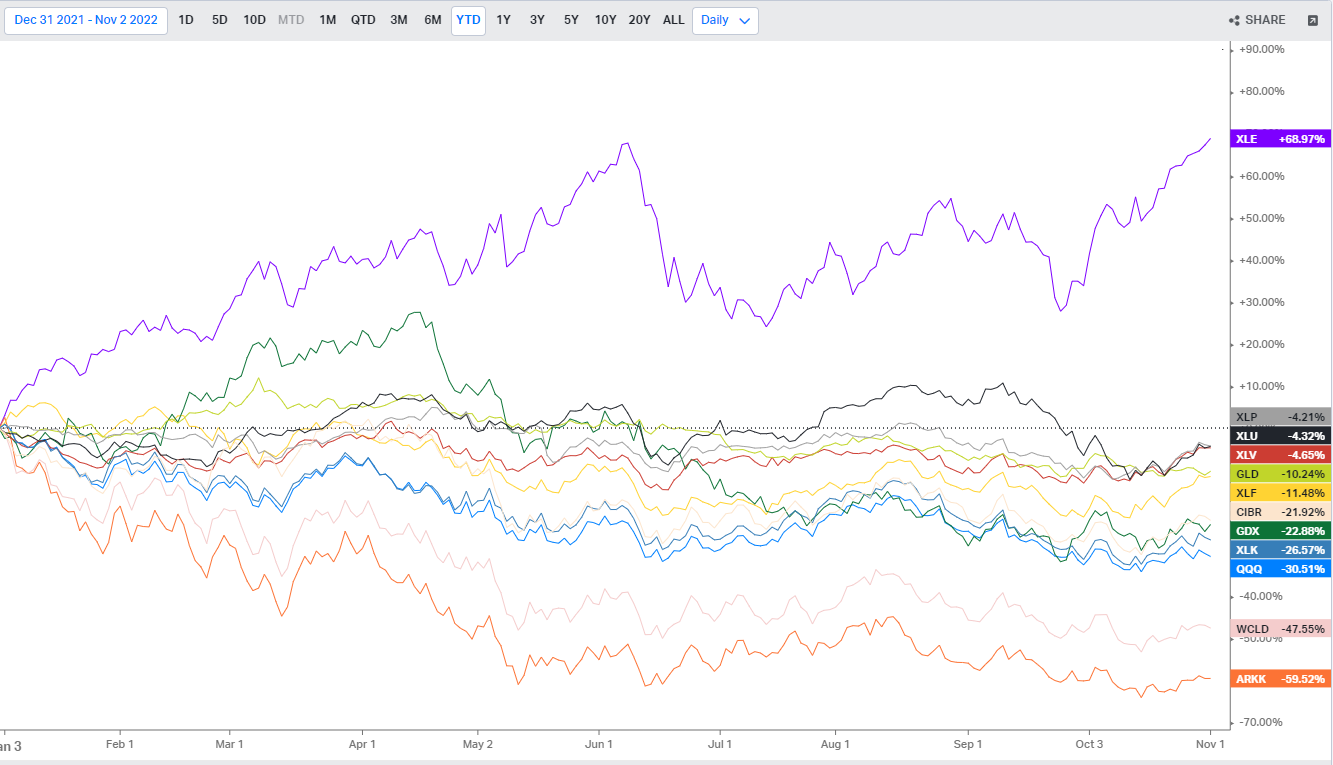Select the 10D time range

coord(255,20)
